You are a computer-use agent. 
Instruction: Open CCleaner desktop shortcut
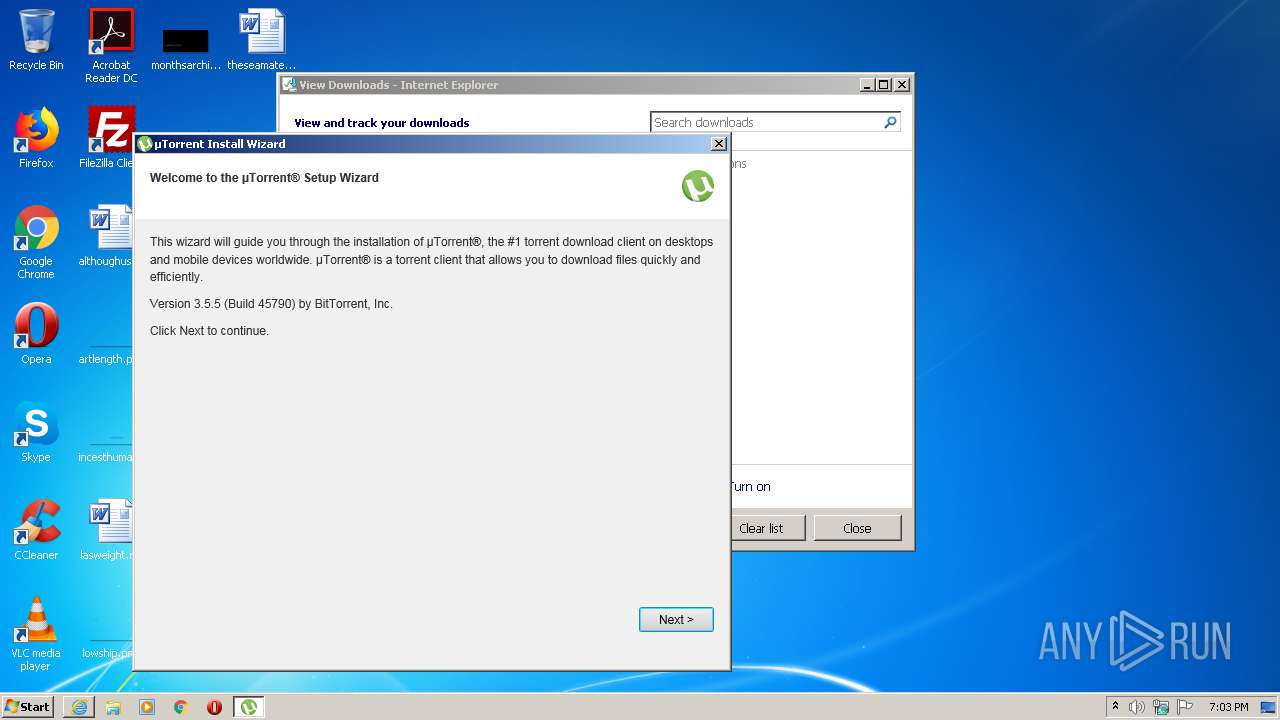click(36, 530)
